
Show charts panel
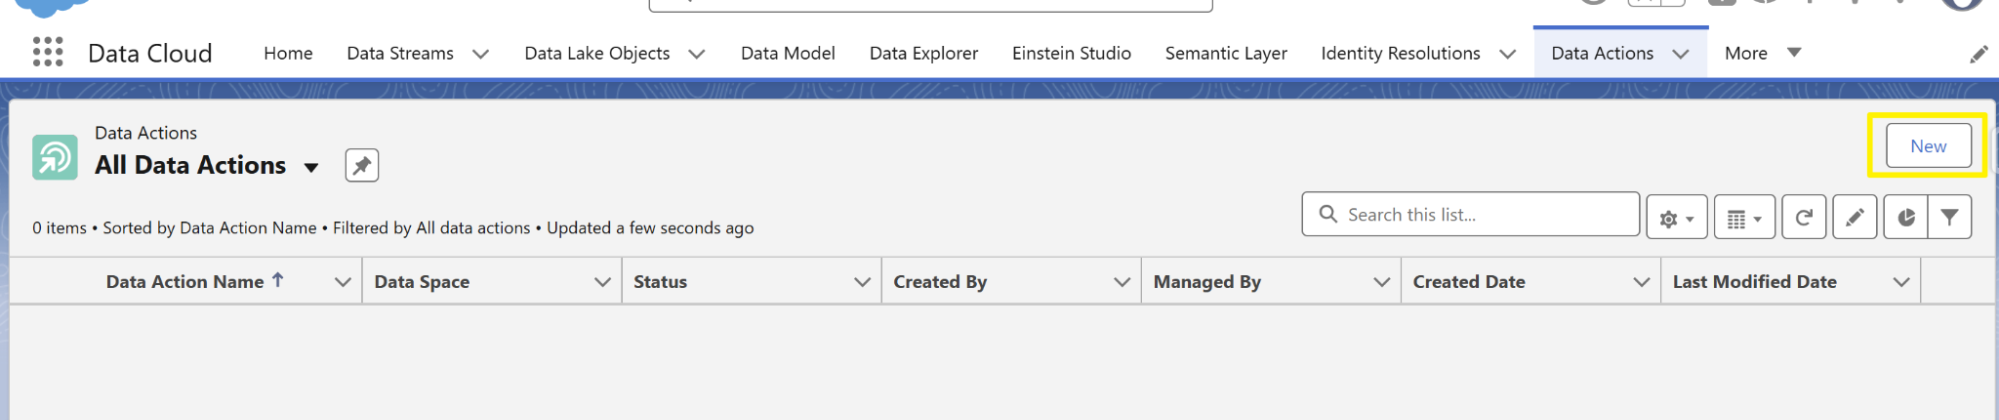click(1906, 217)
